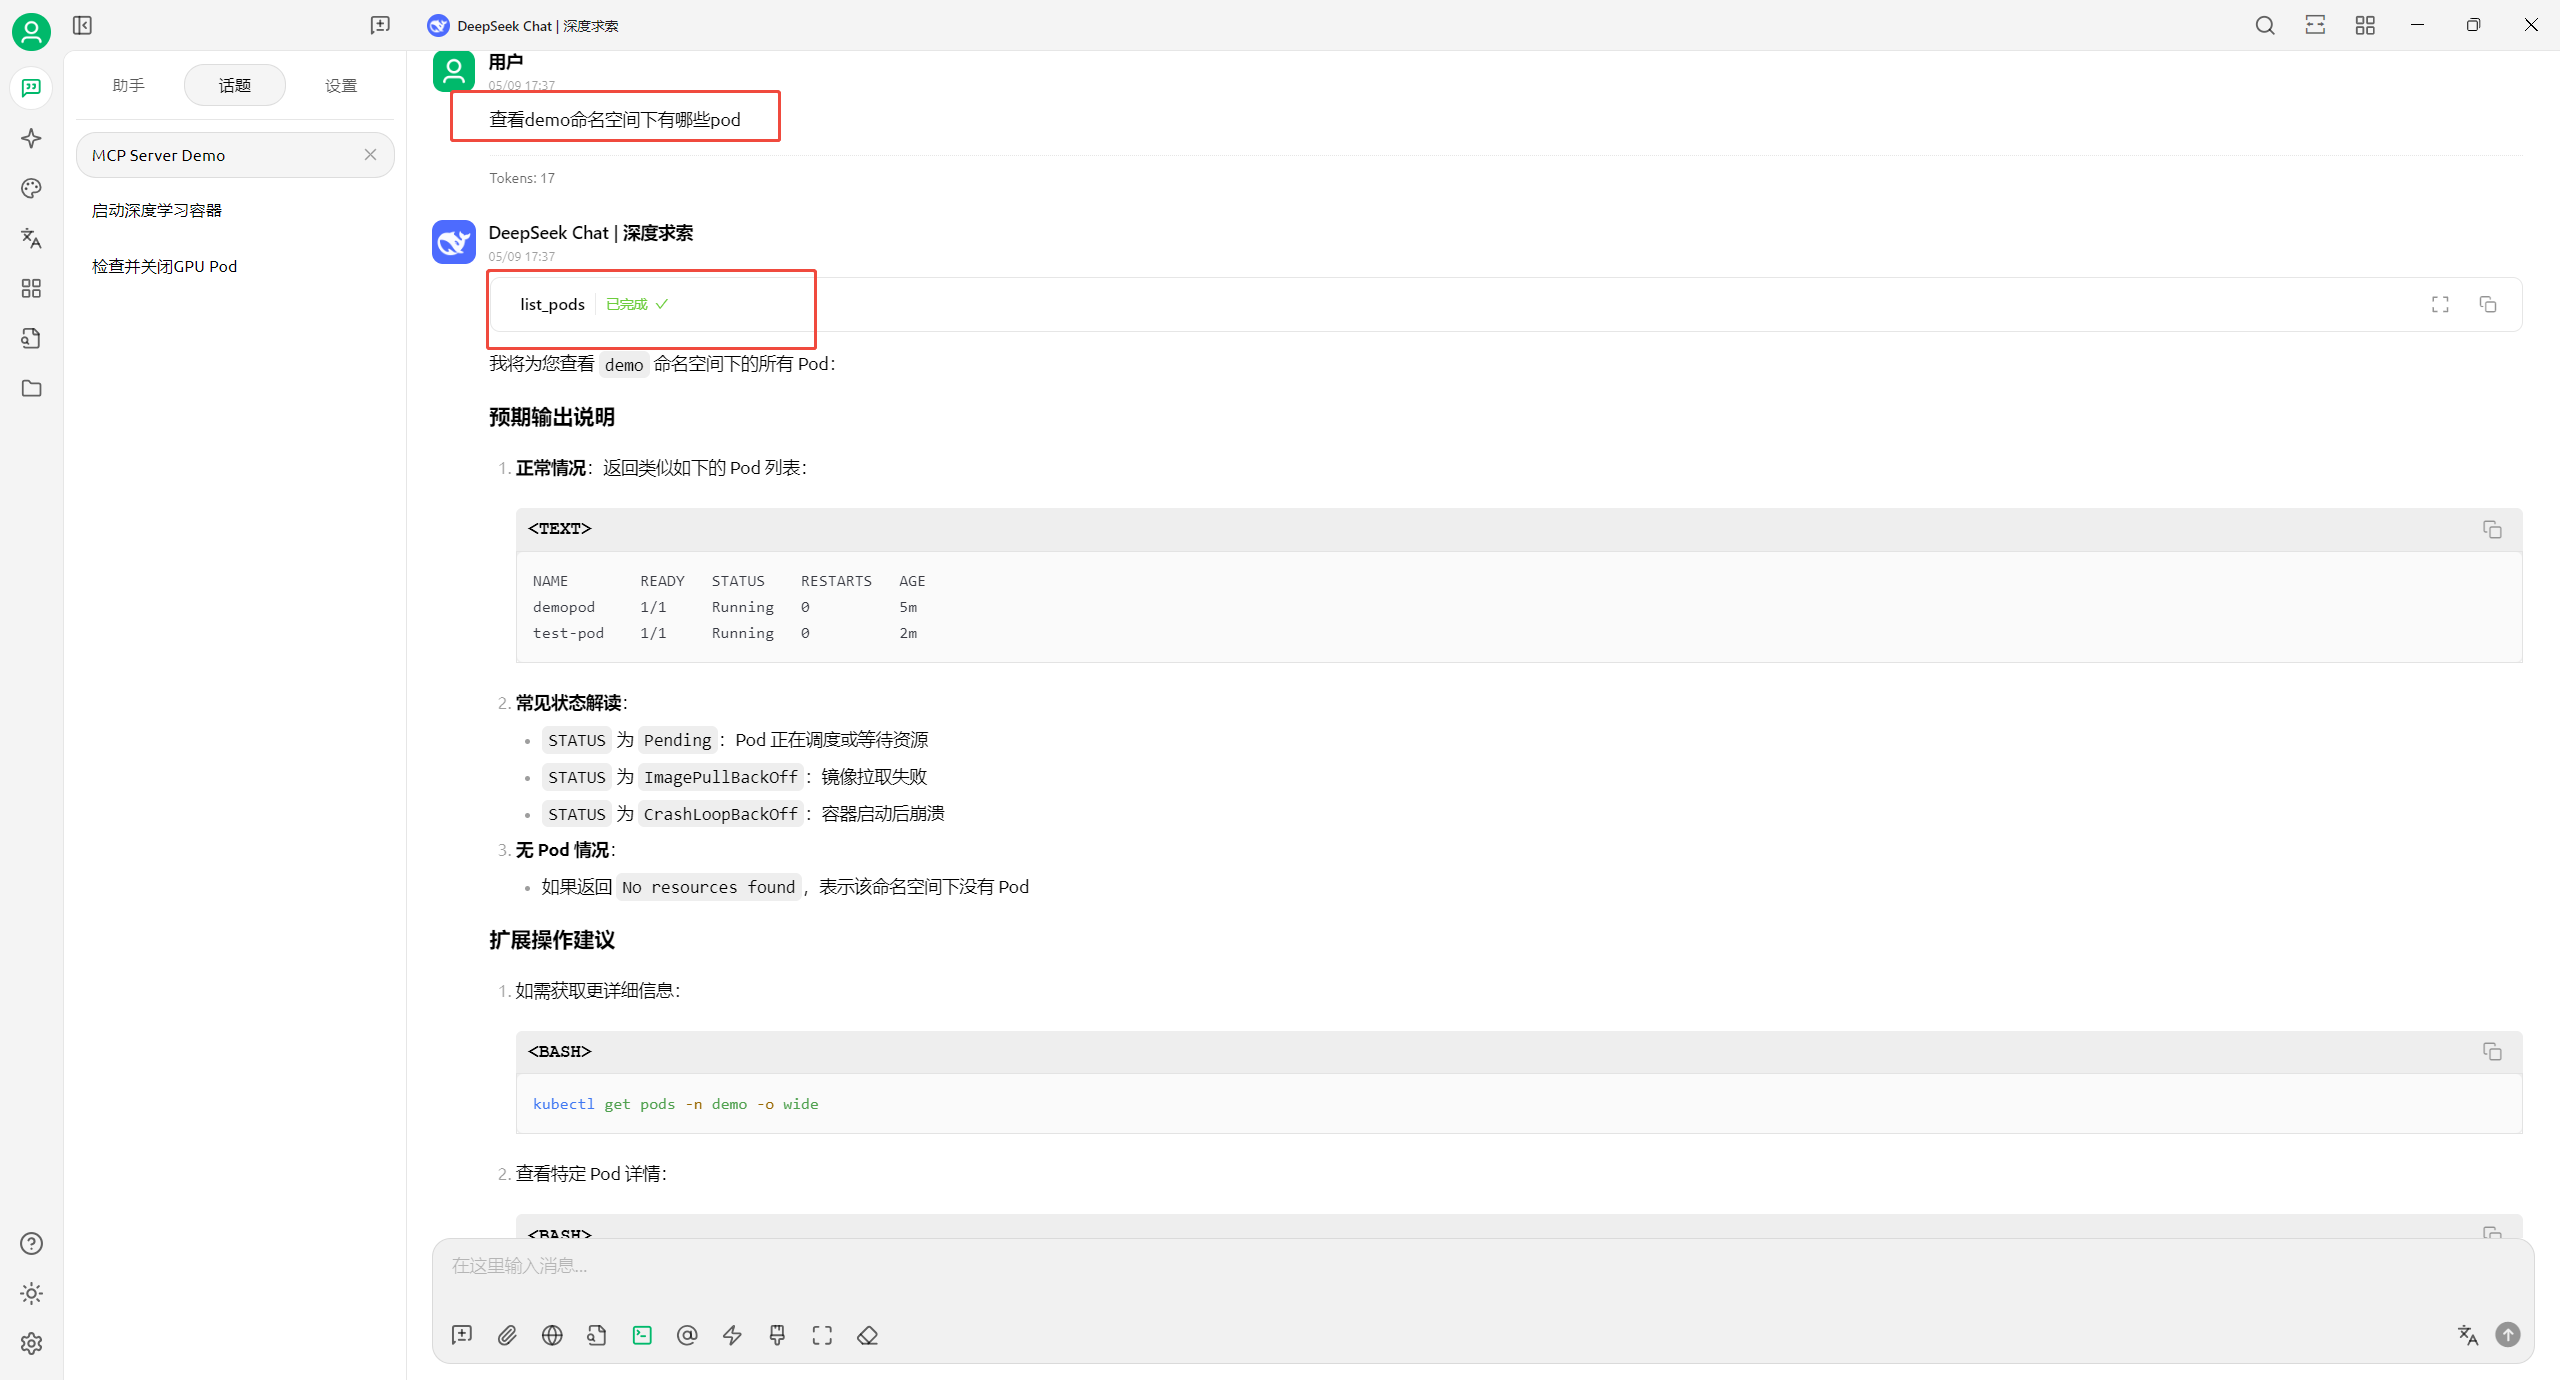
Task: Switch to the 设置 tab
Action: tap(341, 85)
